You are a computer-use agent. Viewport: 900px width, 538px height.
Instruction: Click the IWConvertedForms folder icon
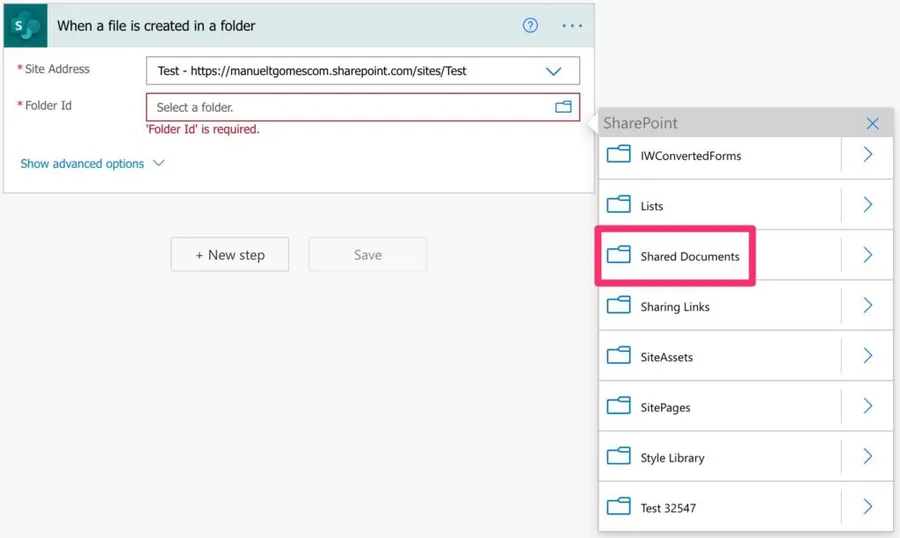point(619,155)
